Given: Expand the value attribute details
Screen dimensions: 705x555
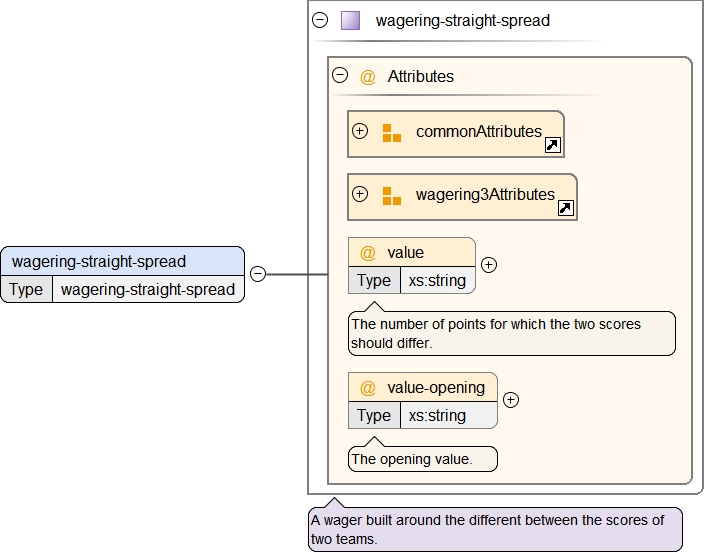Looking at the screenshot, I should [489, 265].
